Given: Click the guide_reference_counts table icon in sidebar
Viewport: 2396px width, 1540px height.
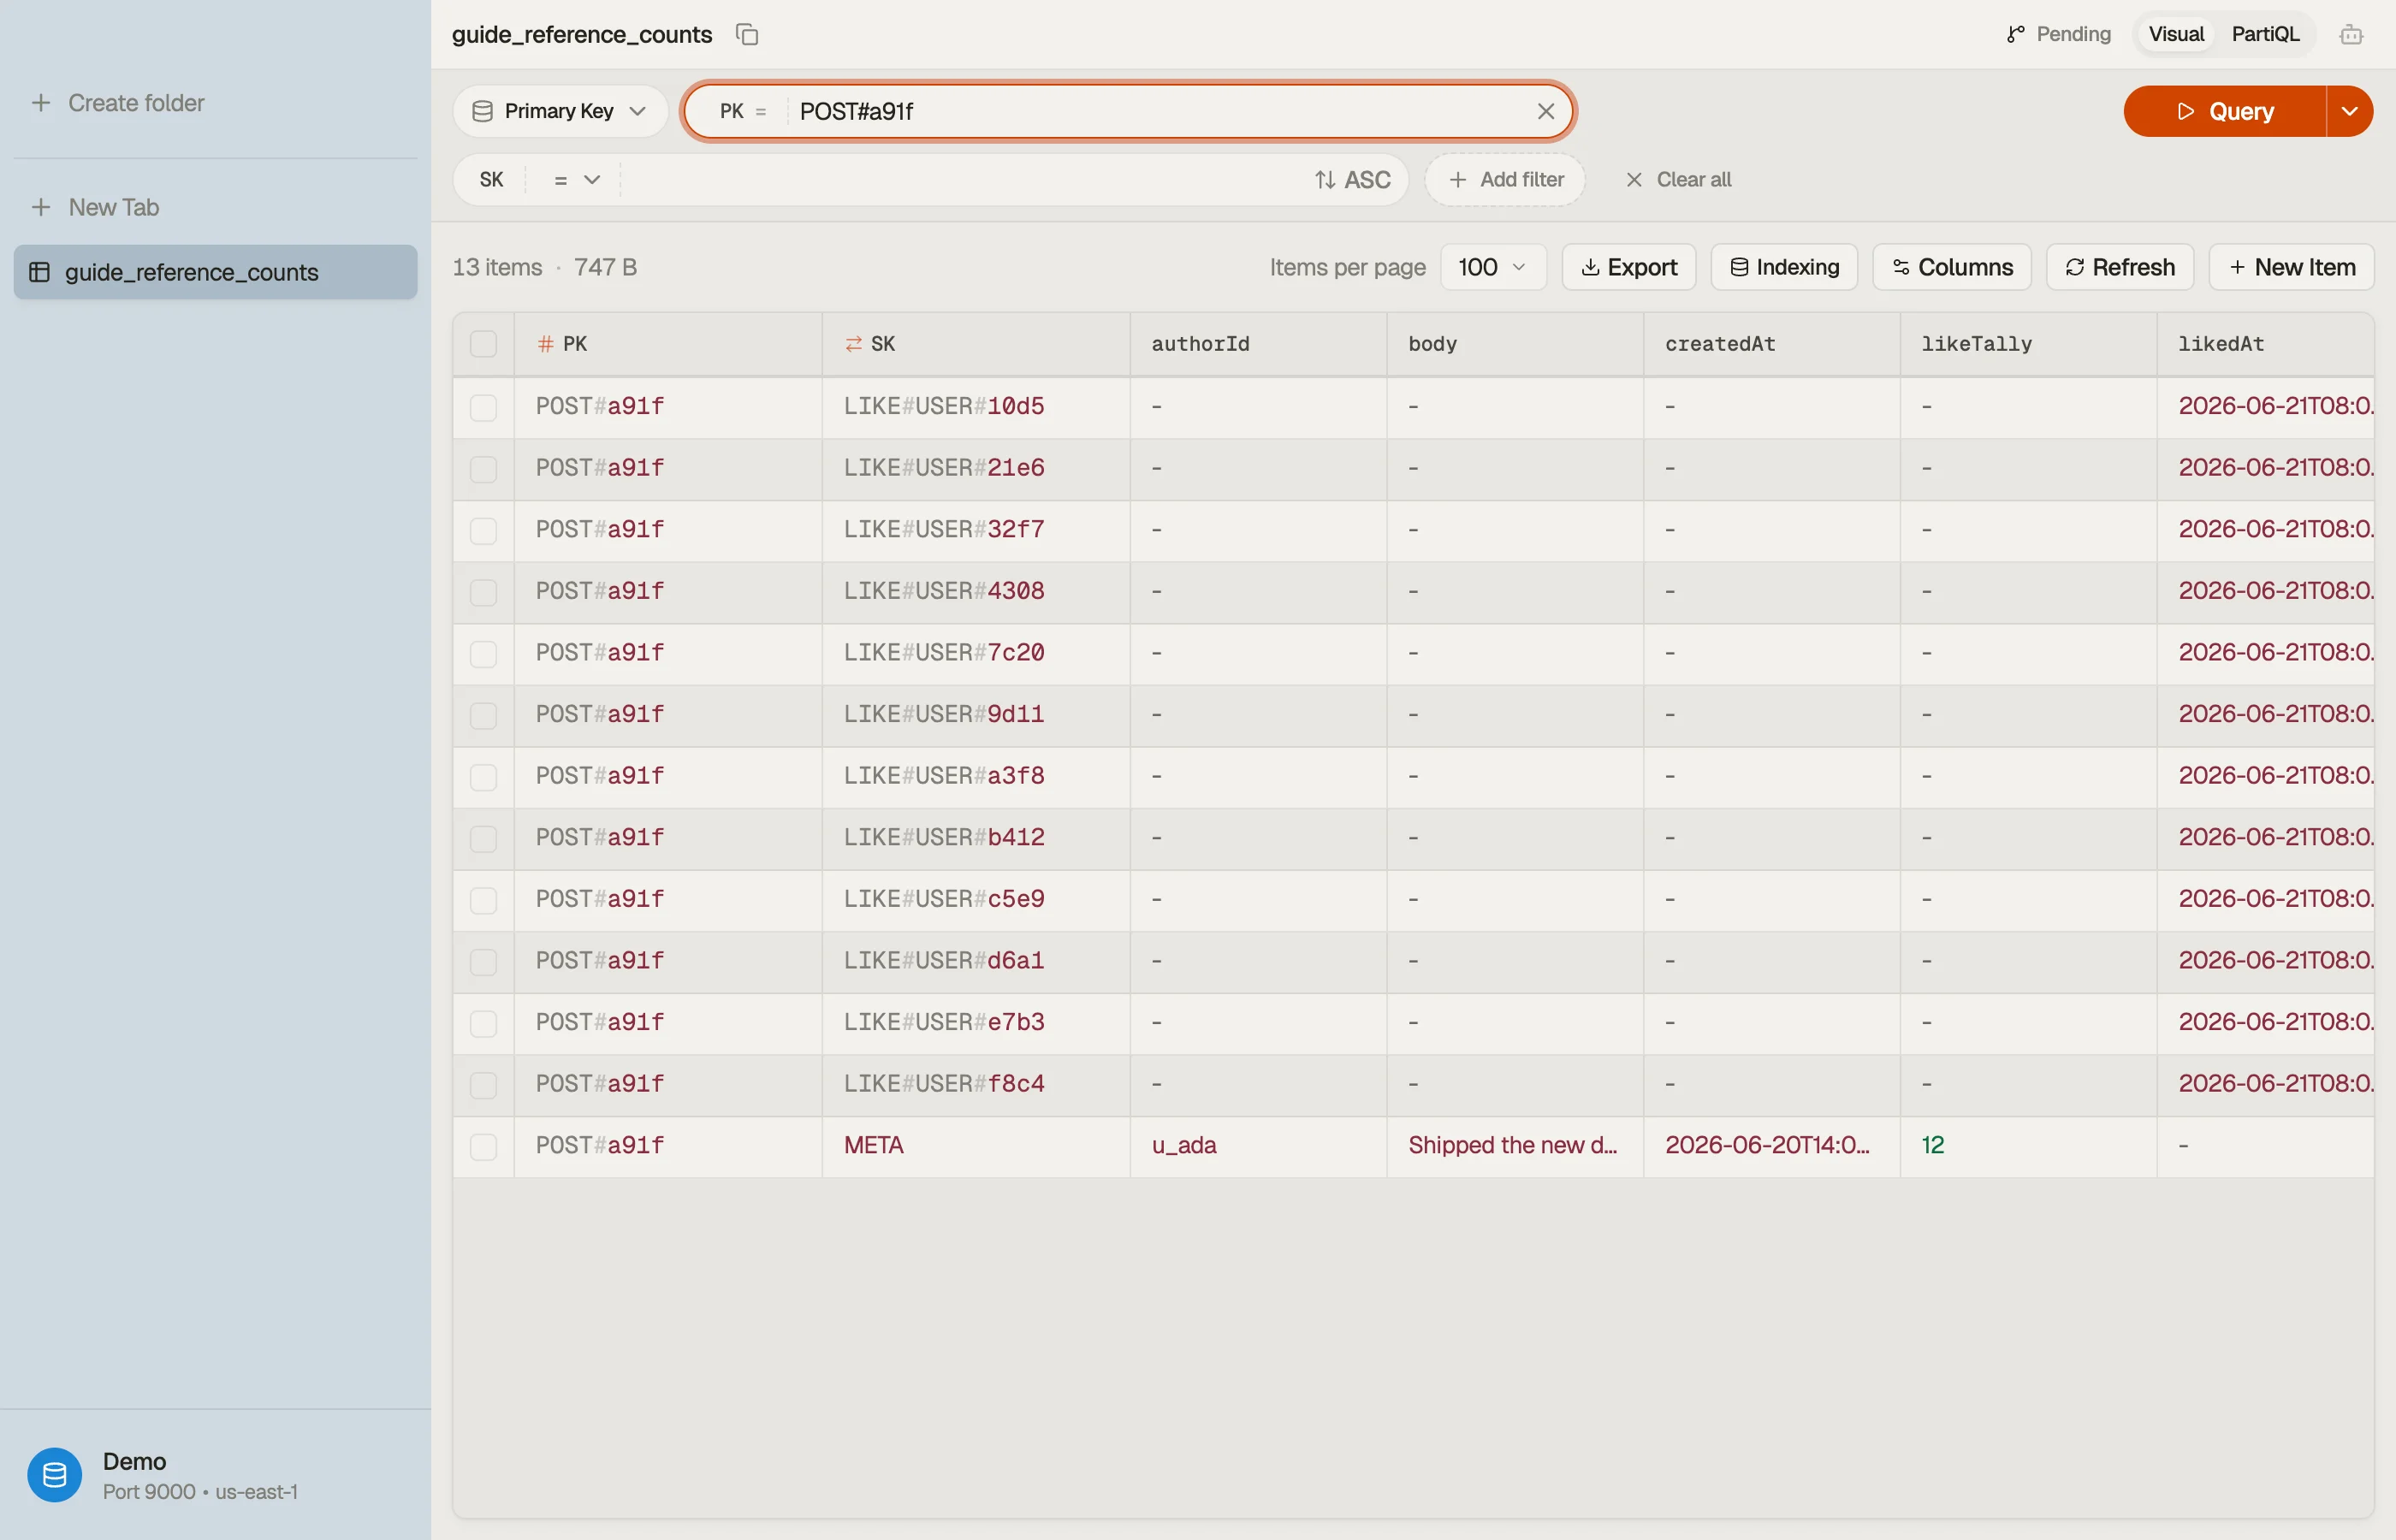Looking at the screenshot, I should (x=40, y=272).
